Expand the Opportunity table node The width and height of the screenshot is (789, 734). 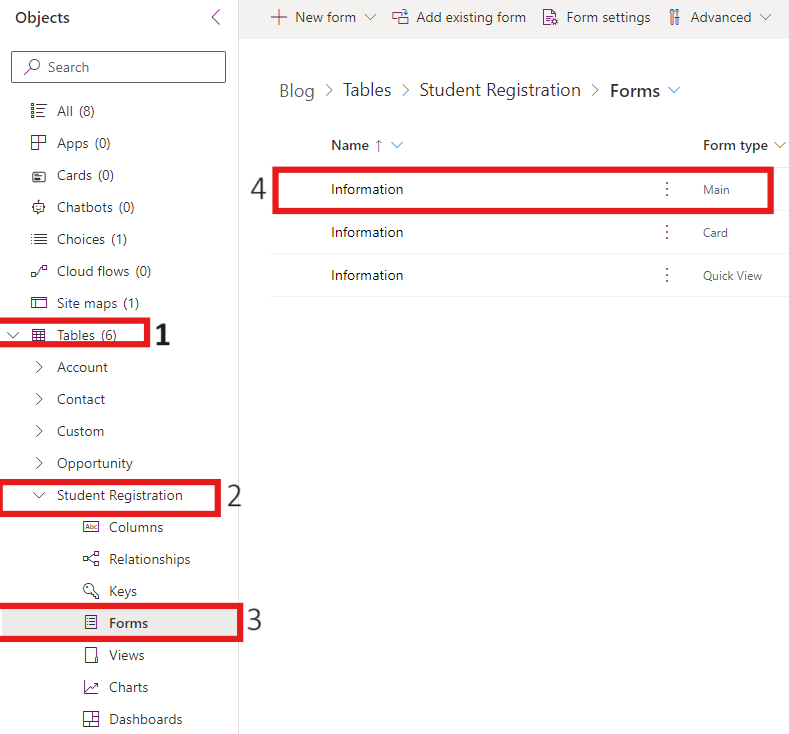pos(39,463)
